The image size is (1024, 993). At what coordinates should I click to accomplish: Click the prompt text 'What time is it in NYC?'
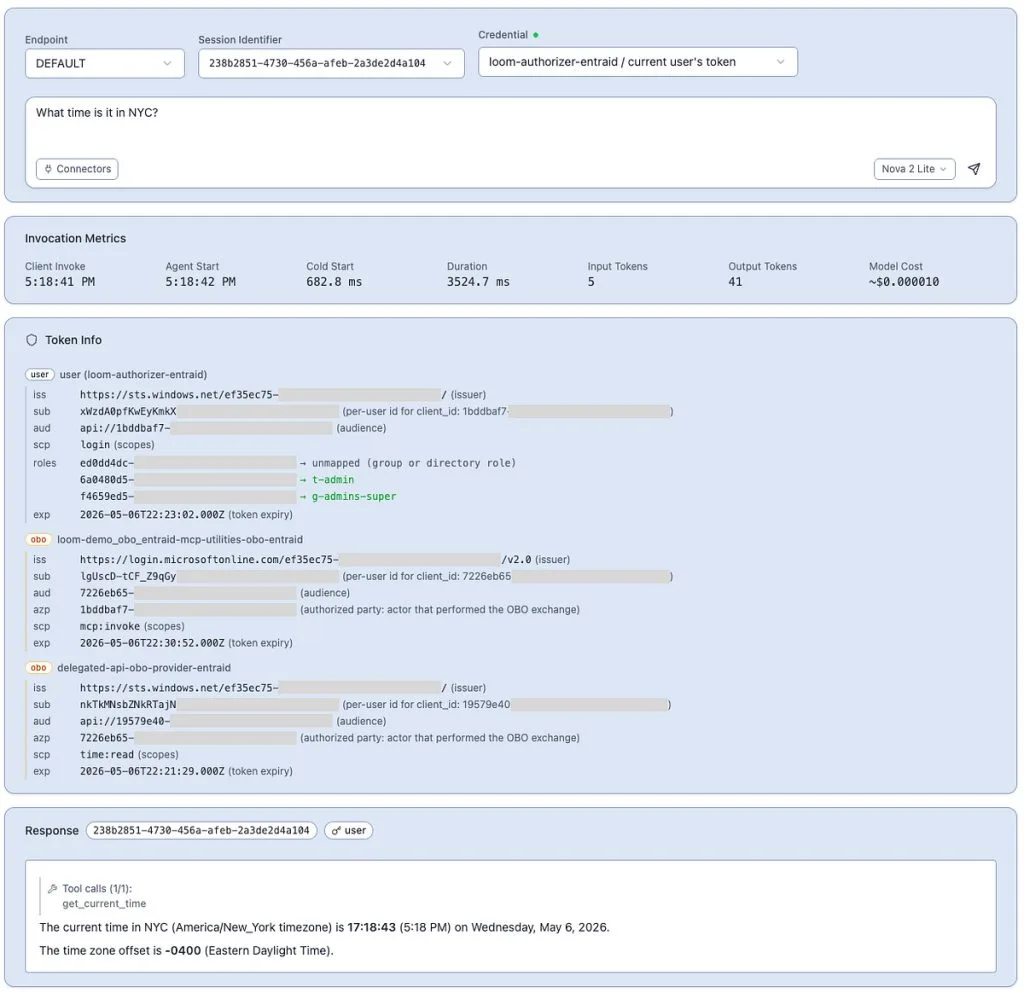point(97,112)
